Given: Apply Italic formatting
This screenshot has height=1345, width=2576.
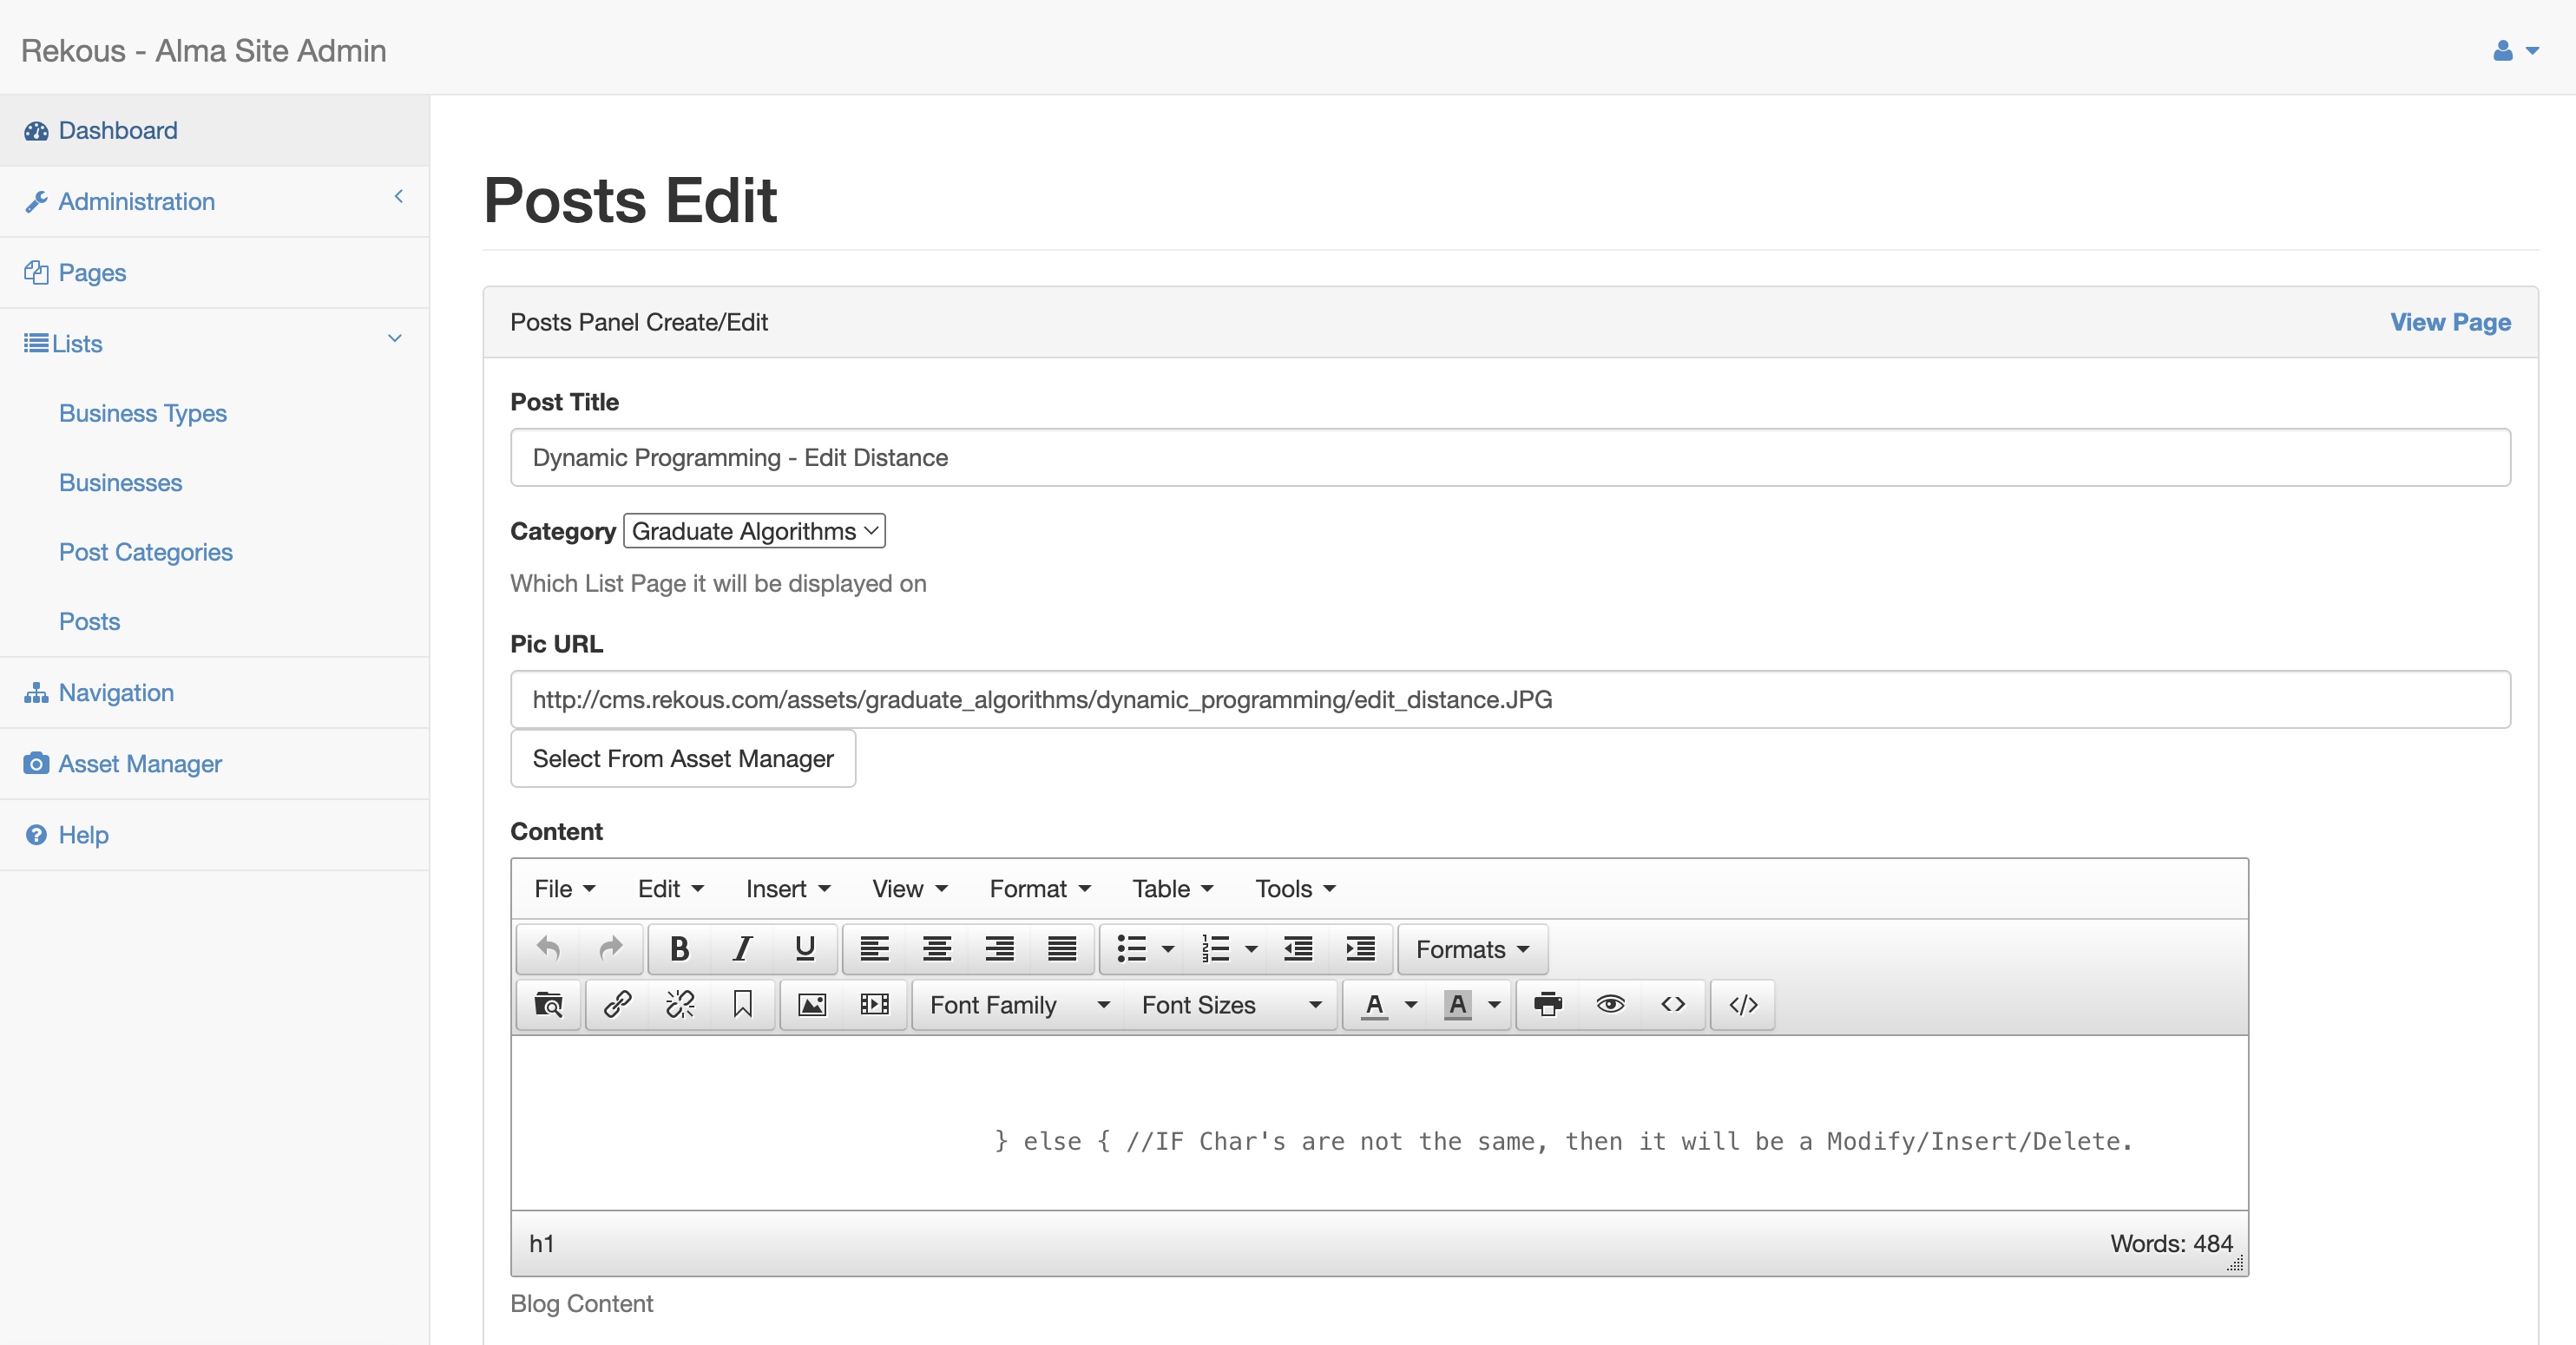Looking at the screenshot, I should point(741,949).
